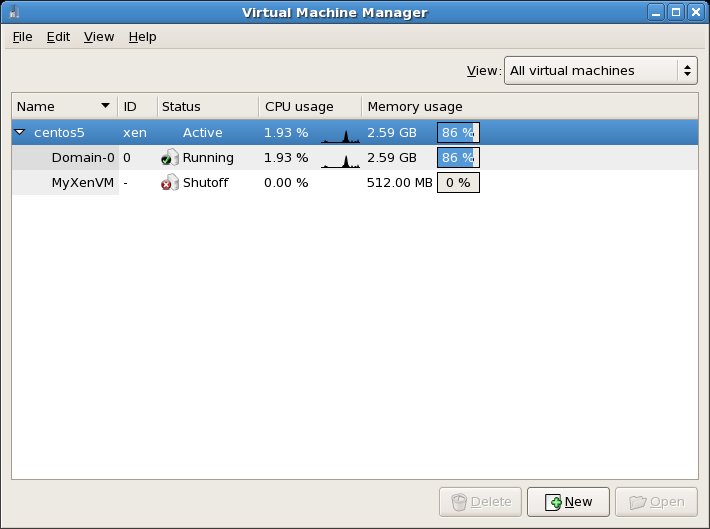This screenshot has width=710, height=529.
Task: Open the Edit menu
Action: (x=58, y=37)
